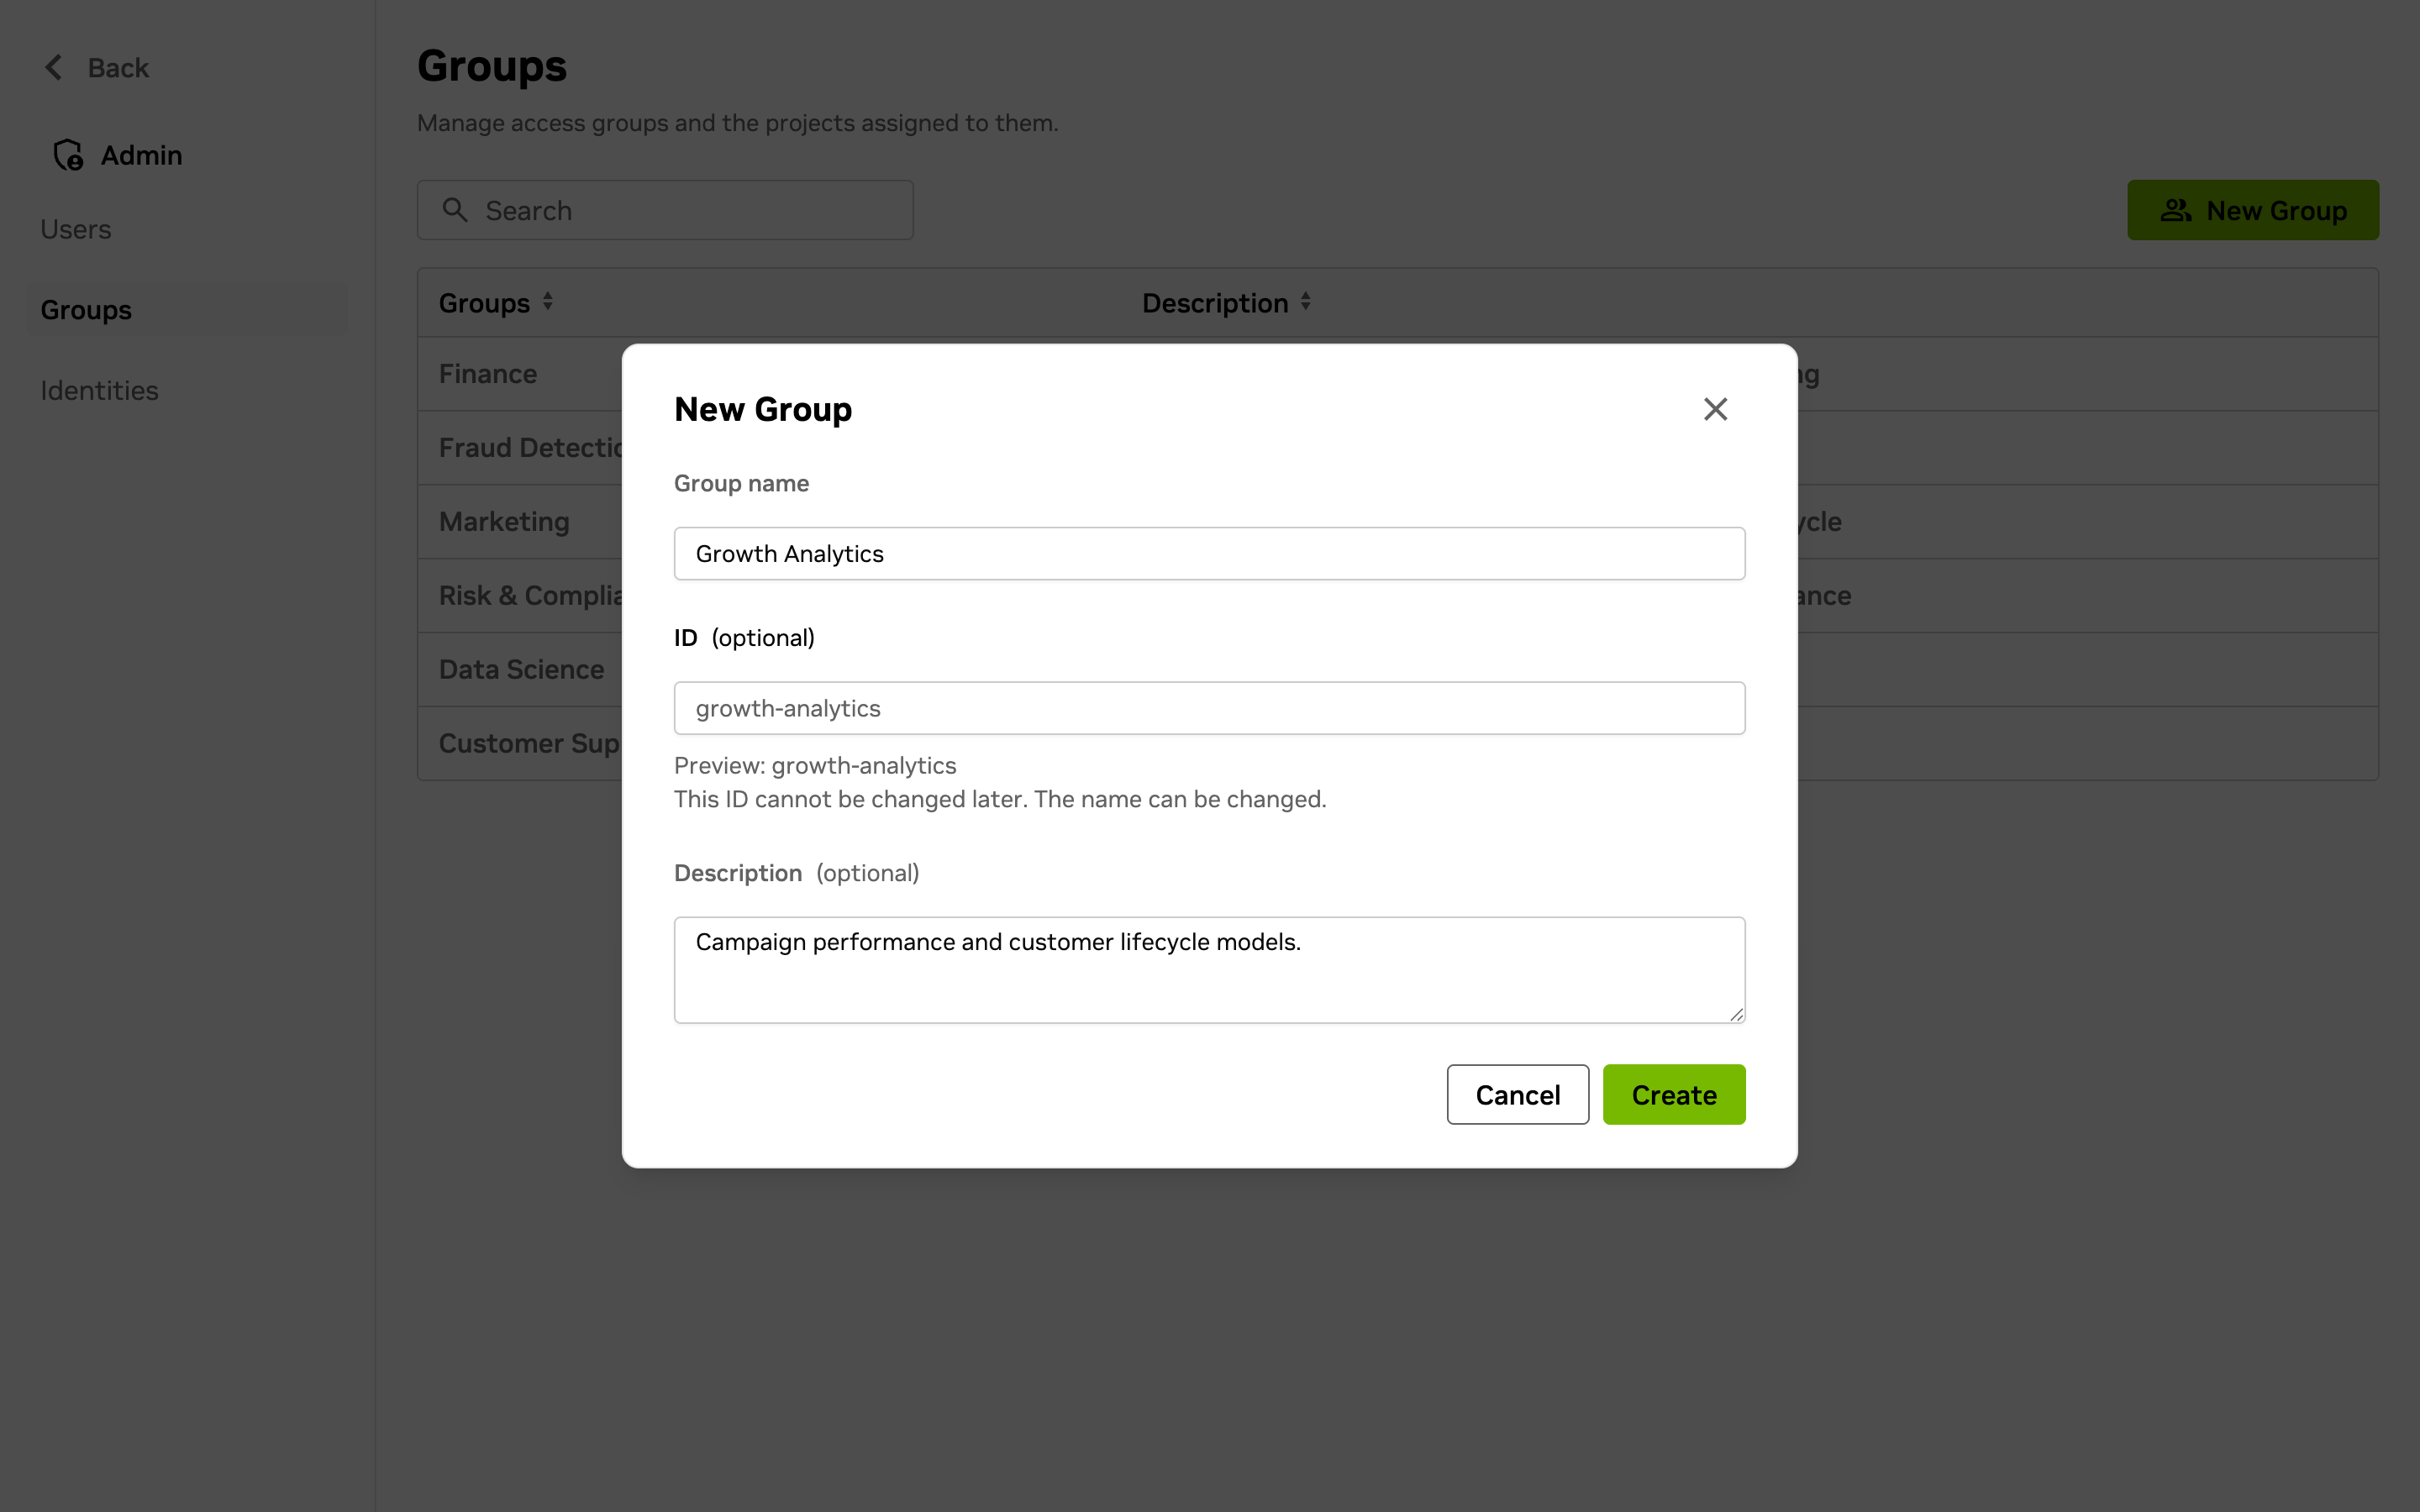This screenshot has height=1512, width=2420.
Task: Select the Customer Support group row
Action: 1398,744
